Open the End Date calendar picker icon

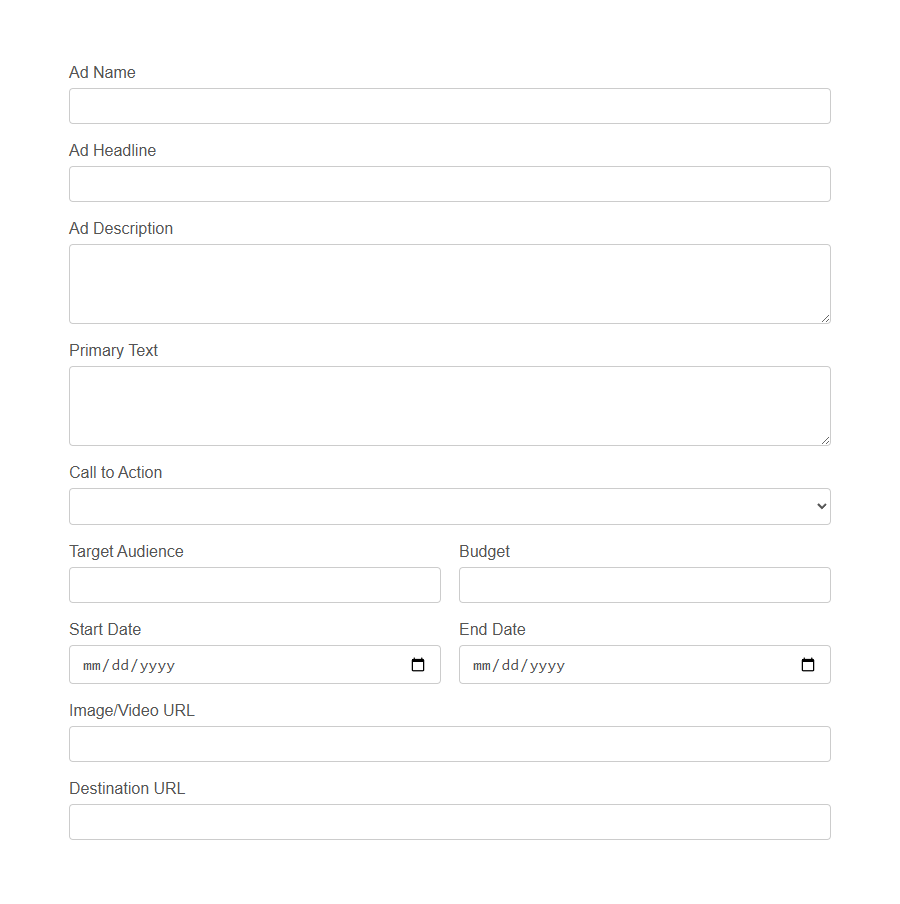click(x=807, y=664)
